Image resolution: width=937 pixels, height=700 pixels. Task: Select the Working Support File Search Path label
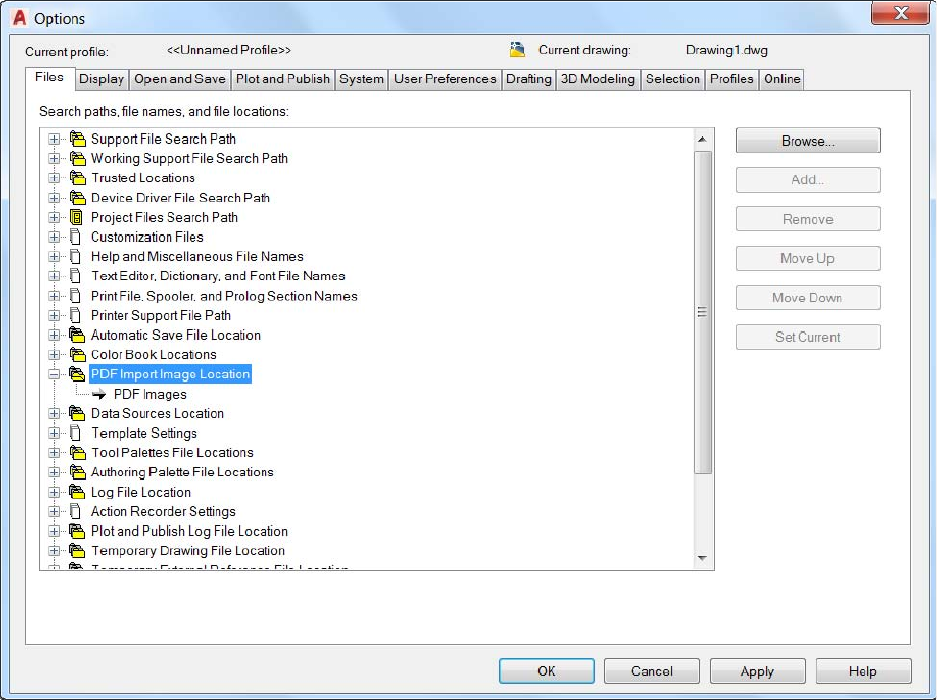(189, 158)
